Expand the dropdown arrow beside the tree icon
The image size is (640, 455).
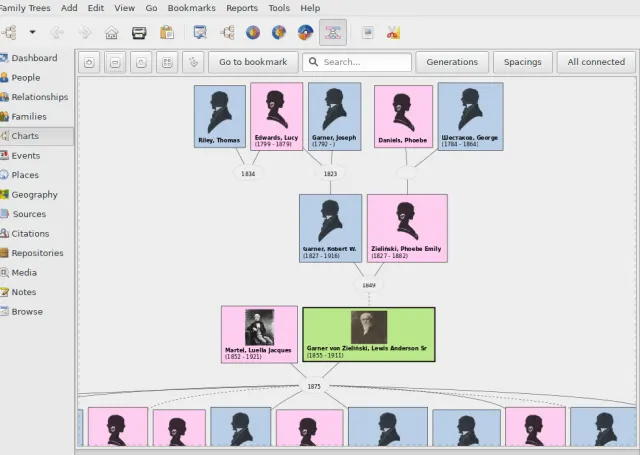(32, 32)
